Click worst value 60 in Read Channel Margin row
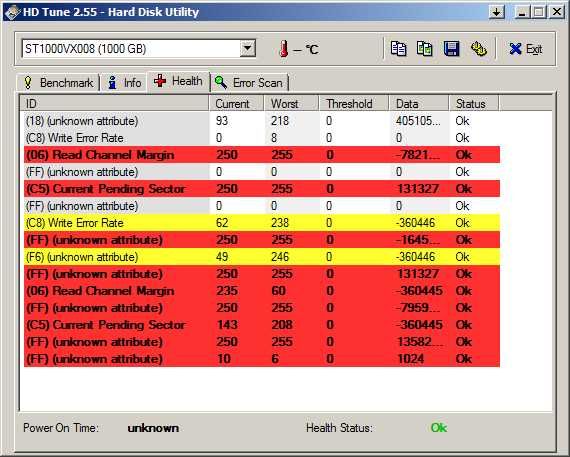Image resolution: width=570 pixels, height=457 pixels. (x=278, y=291)
